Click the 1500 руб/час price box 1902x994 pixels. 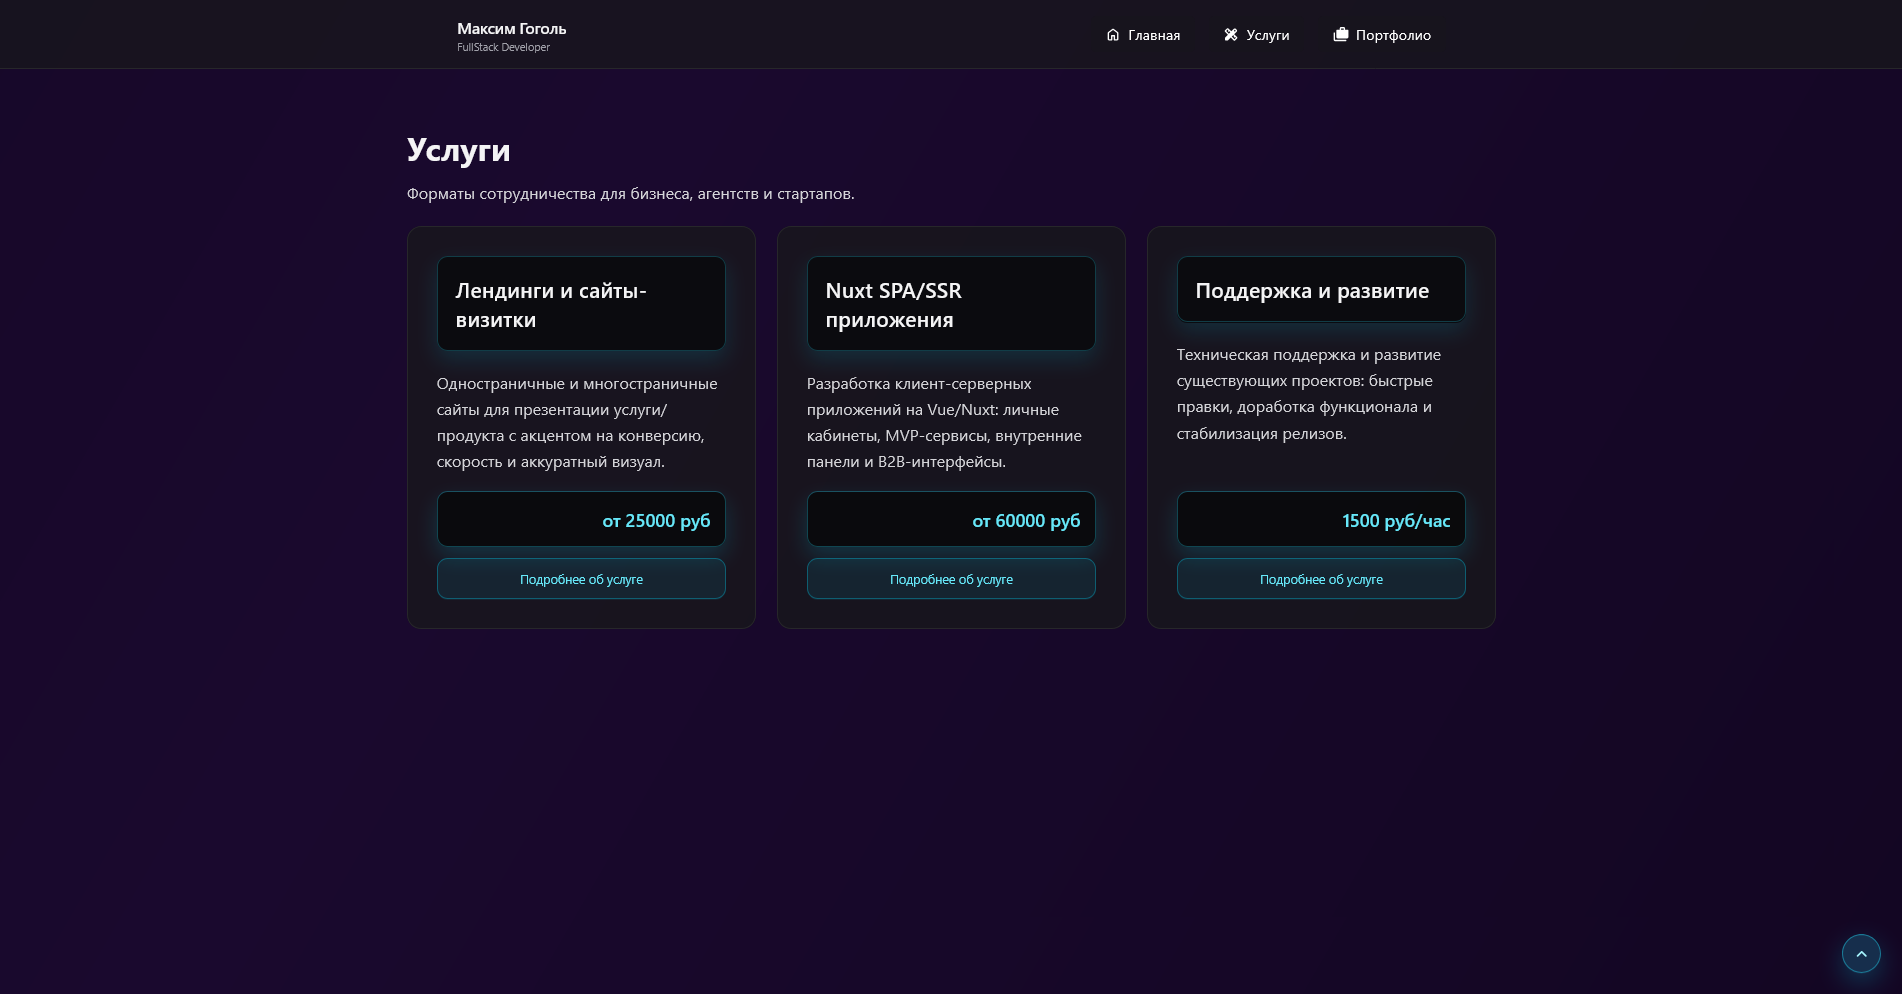(1321, 519)
